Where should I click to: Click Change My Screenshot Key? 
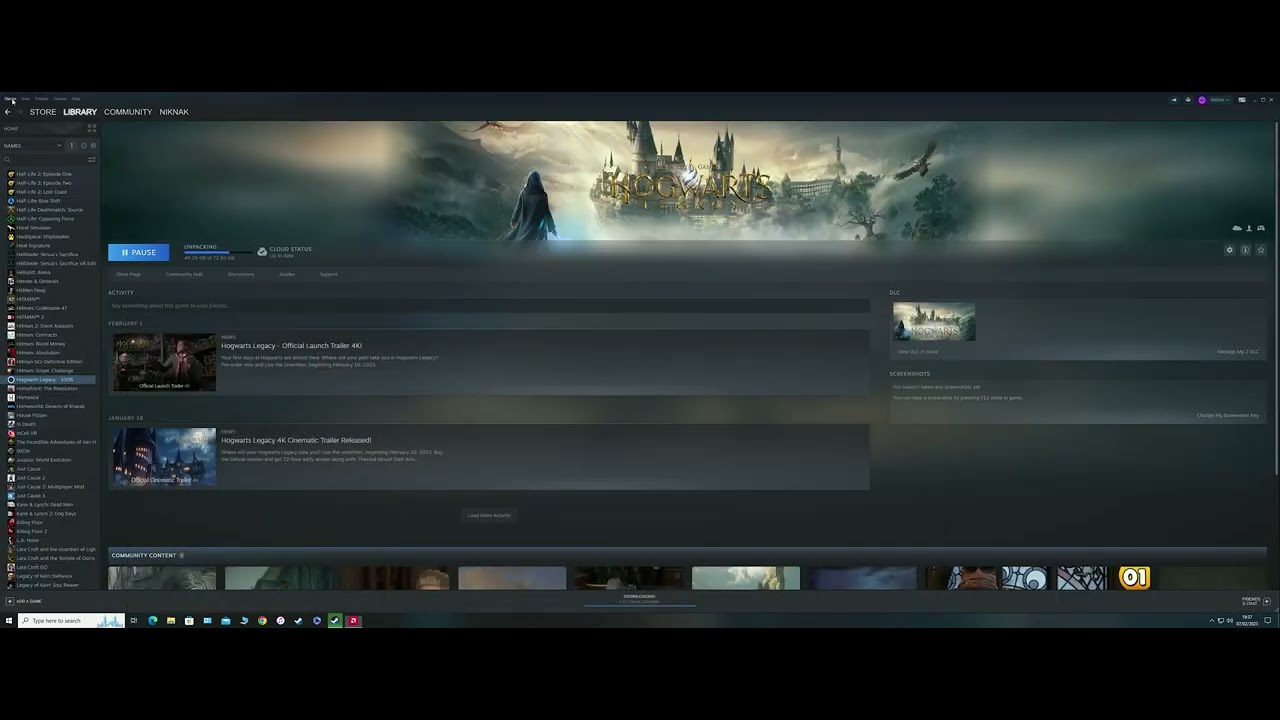pyautogui.click(x=1228, y=415)
